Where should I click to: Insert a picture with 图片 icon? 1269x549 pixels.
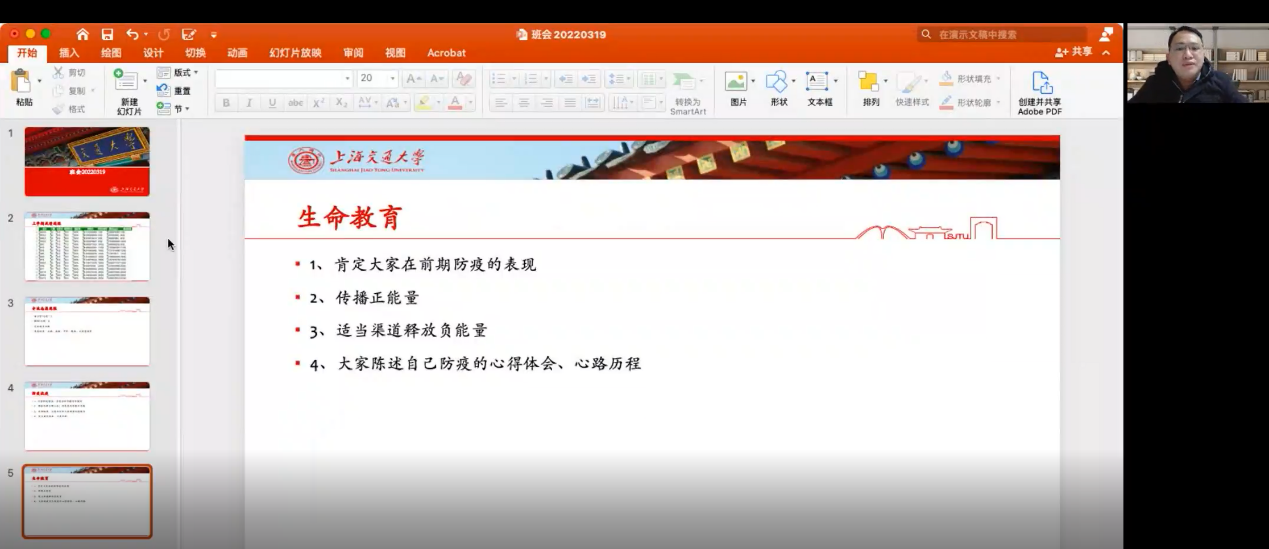click(x=737, y=82)
